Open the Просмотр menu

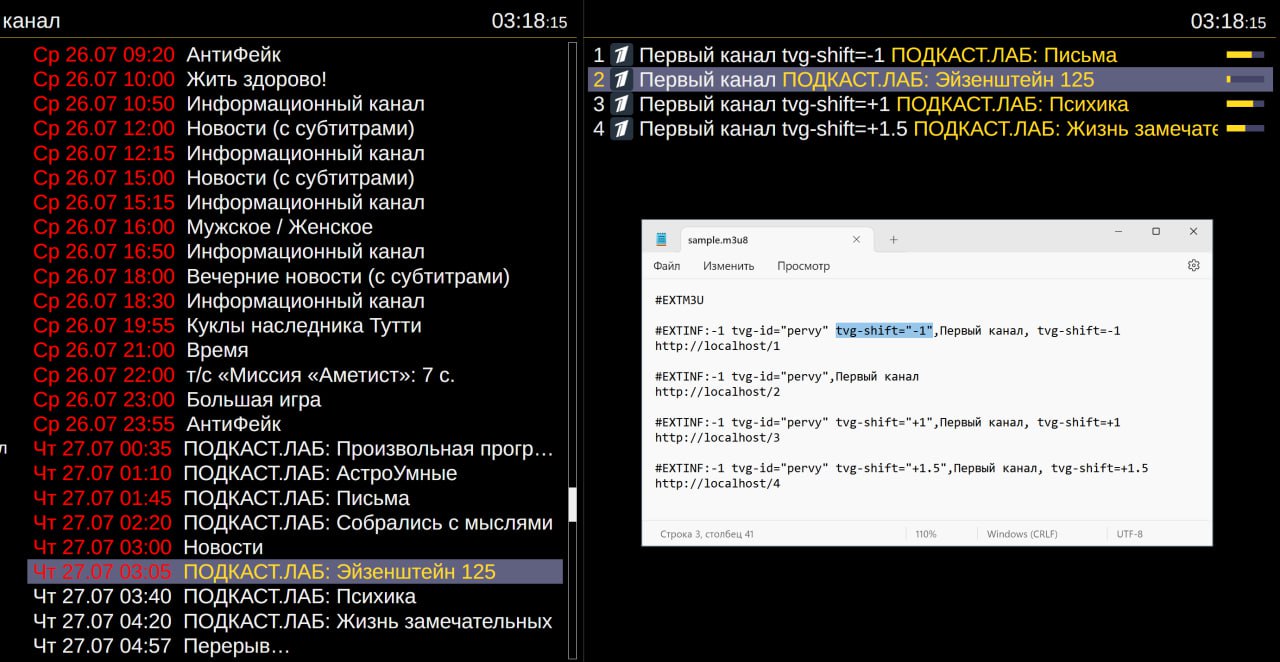803,266
